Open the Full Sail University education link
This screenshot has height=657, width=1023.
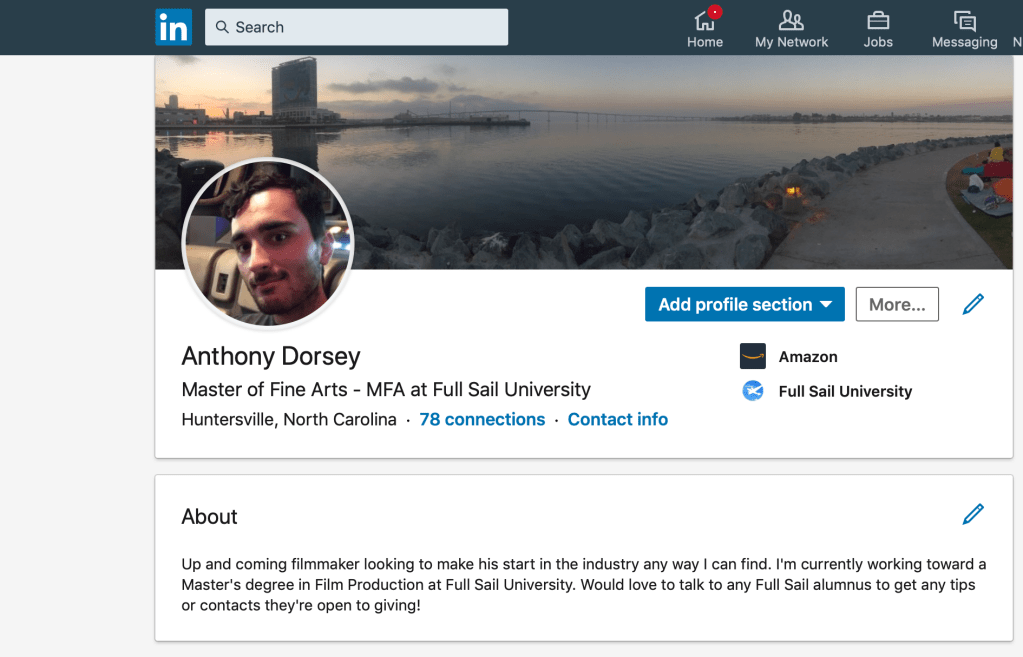click(x=845, y=391)
